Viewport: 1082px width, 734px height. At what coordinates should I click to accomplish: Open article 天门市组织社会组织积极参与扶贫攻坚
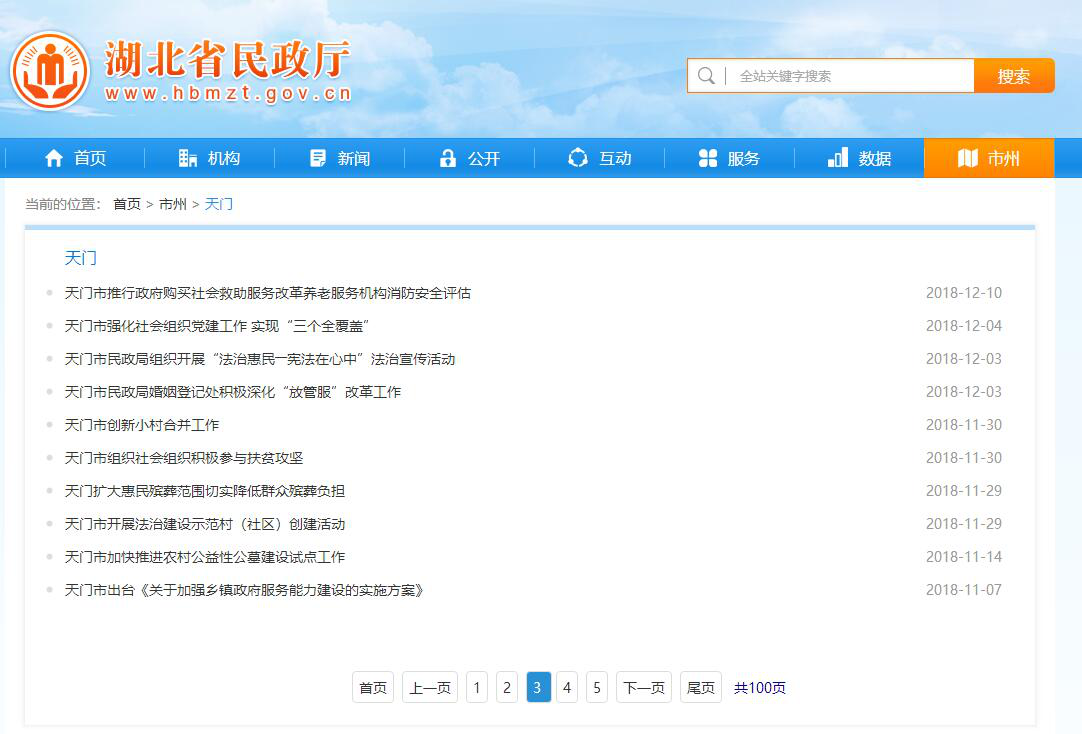click(184, 458)
